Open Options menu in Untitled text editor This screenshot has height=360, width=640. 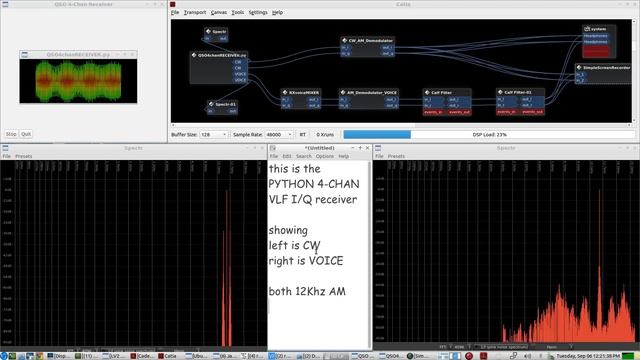point(324,156)
